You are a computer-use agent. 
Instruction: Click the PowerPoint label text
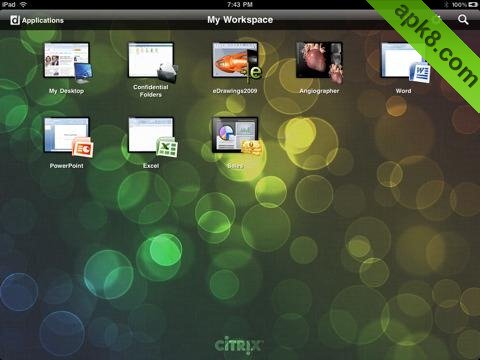click(66, 166)
